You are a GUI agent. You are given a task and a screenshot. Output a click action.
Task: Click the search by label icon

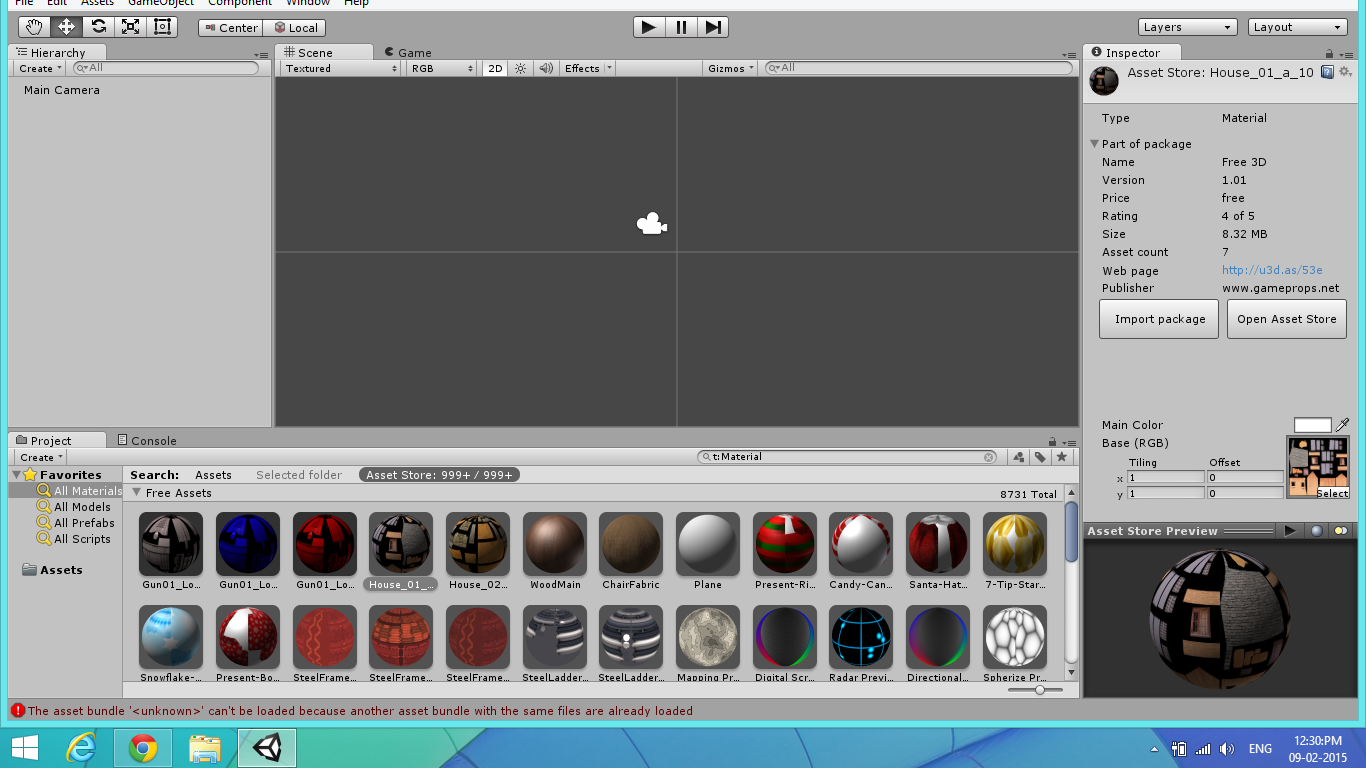pyautogui.click(x=1040, y=457)
